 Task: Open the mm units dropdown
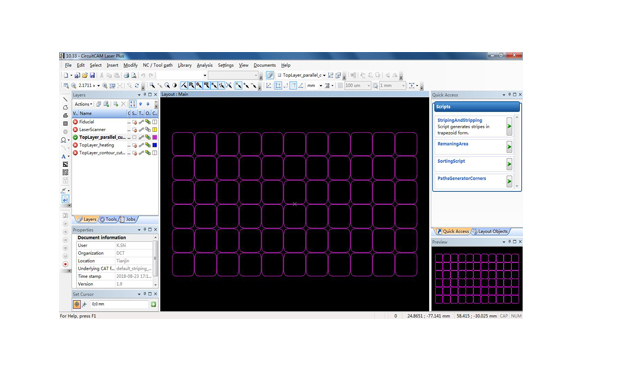(x=321, y=86)
